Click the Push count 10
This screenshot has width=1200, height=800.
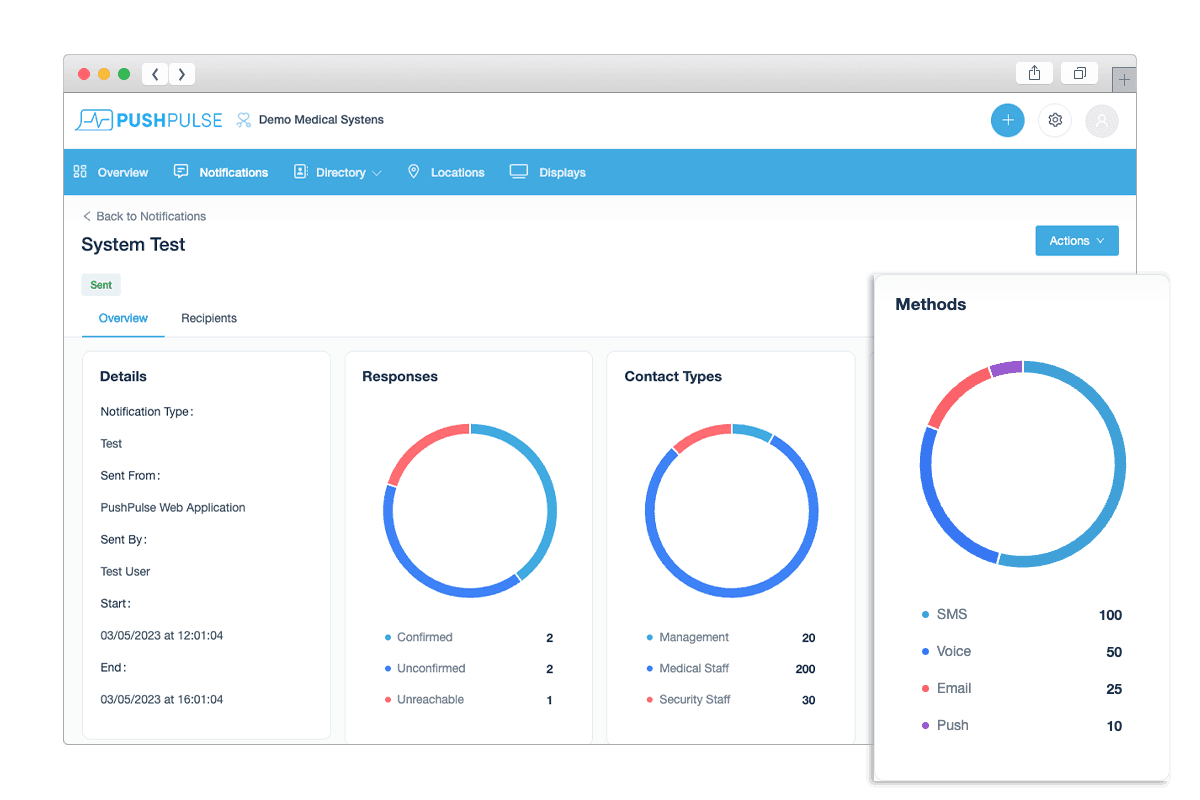tap(1114, 726)
